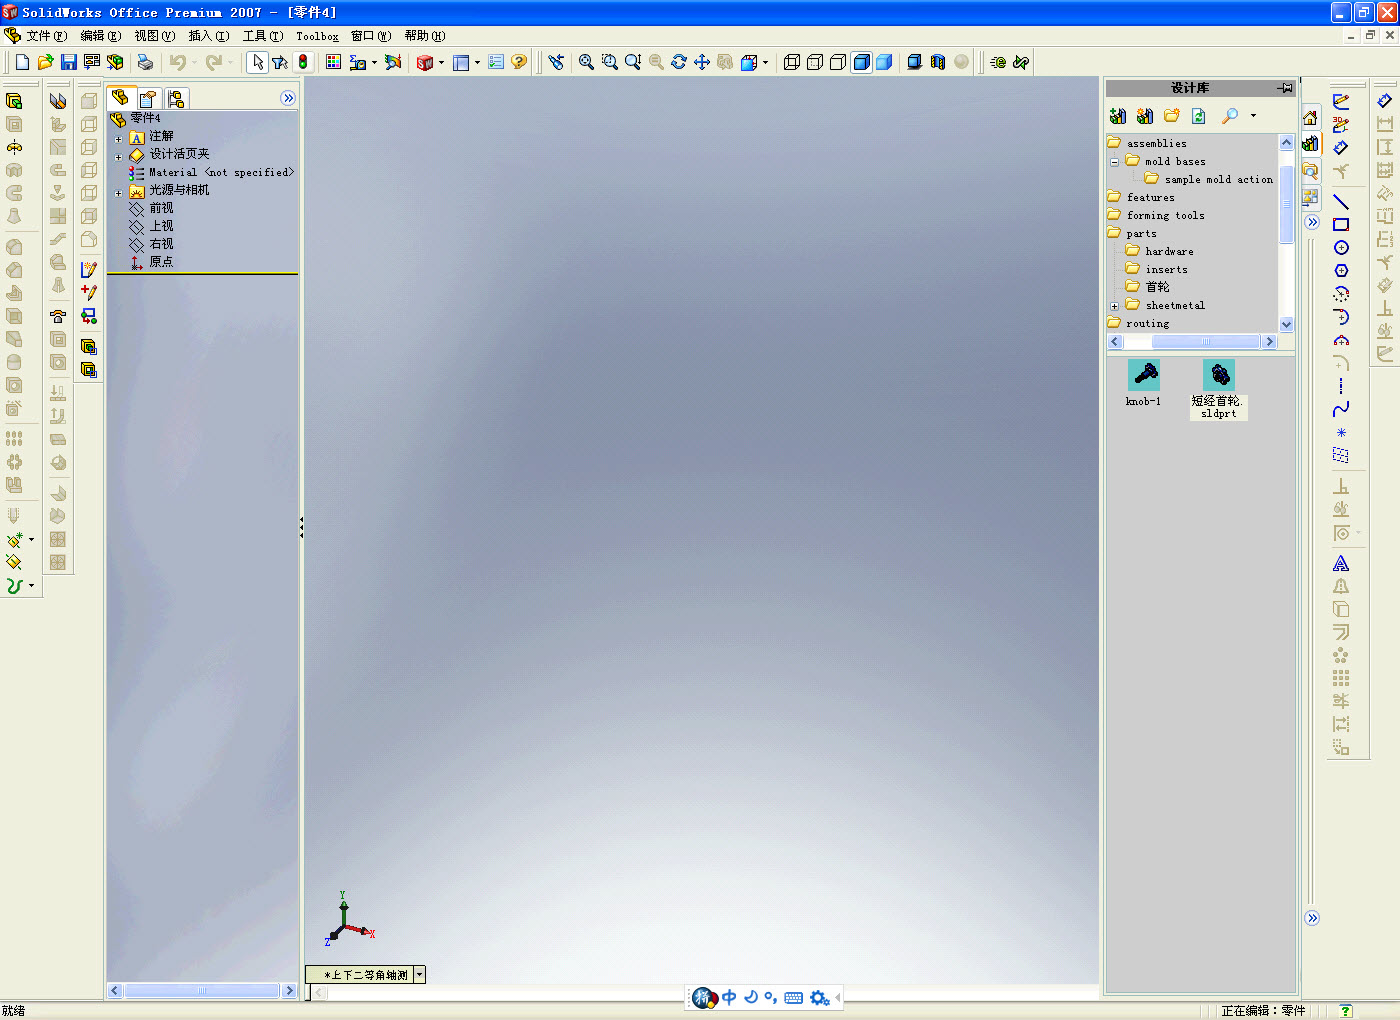
Task: Click the status bar help question mark
Action: (1346, 1011)
